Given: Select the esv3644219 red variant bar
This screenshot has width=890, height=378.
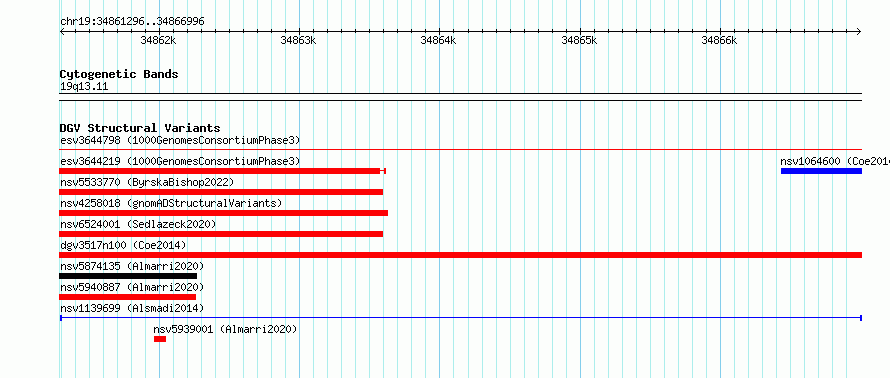Looking at the screenshot, I should coord(222,171).
